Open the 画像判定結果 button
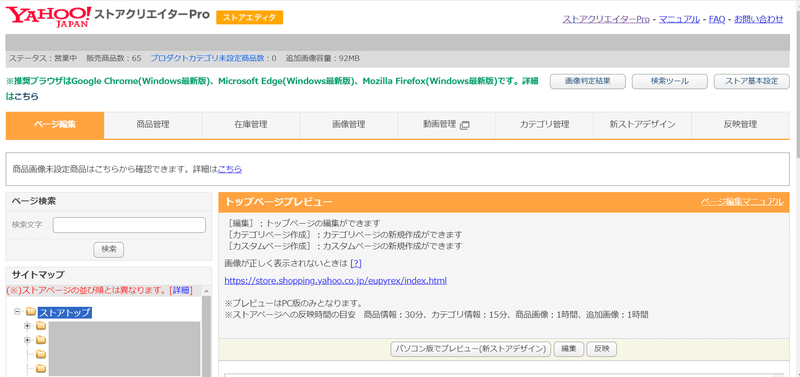This screenshot has height=377, width=800. click(588, 82)
